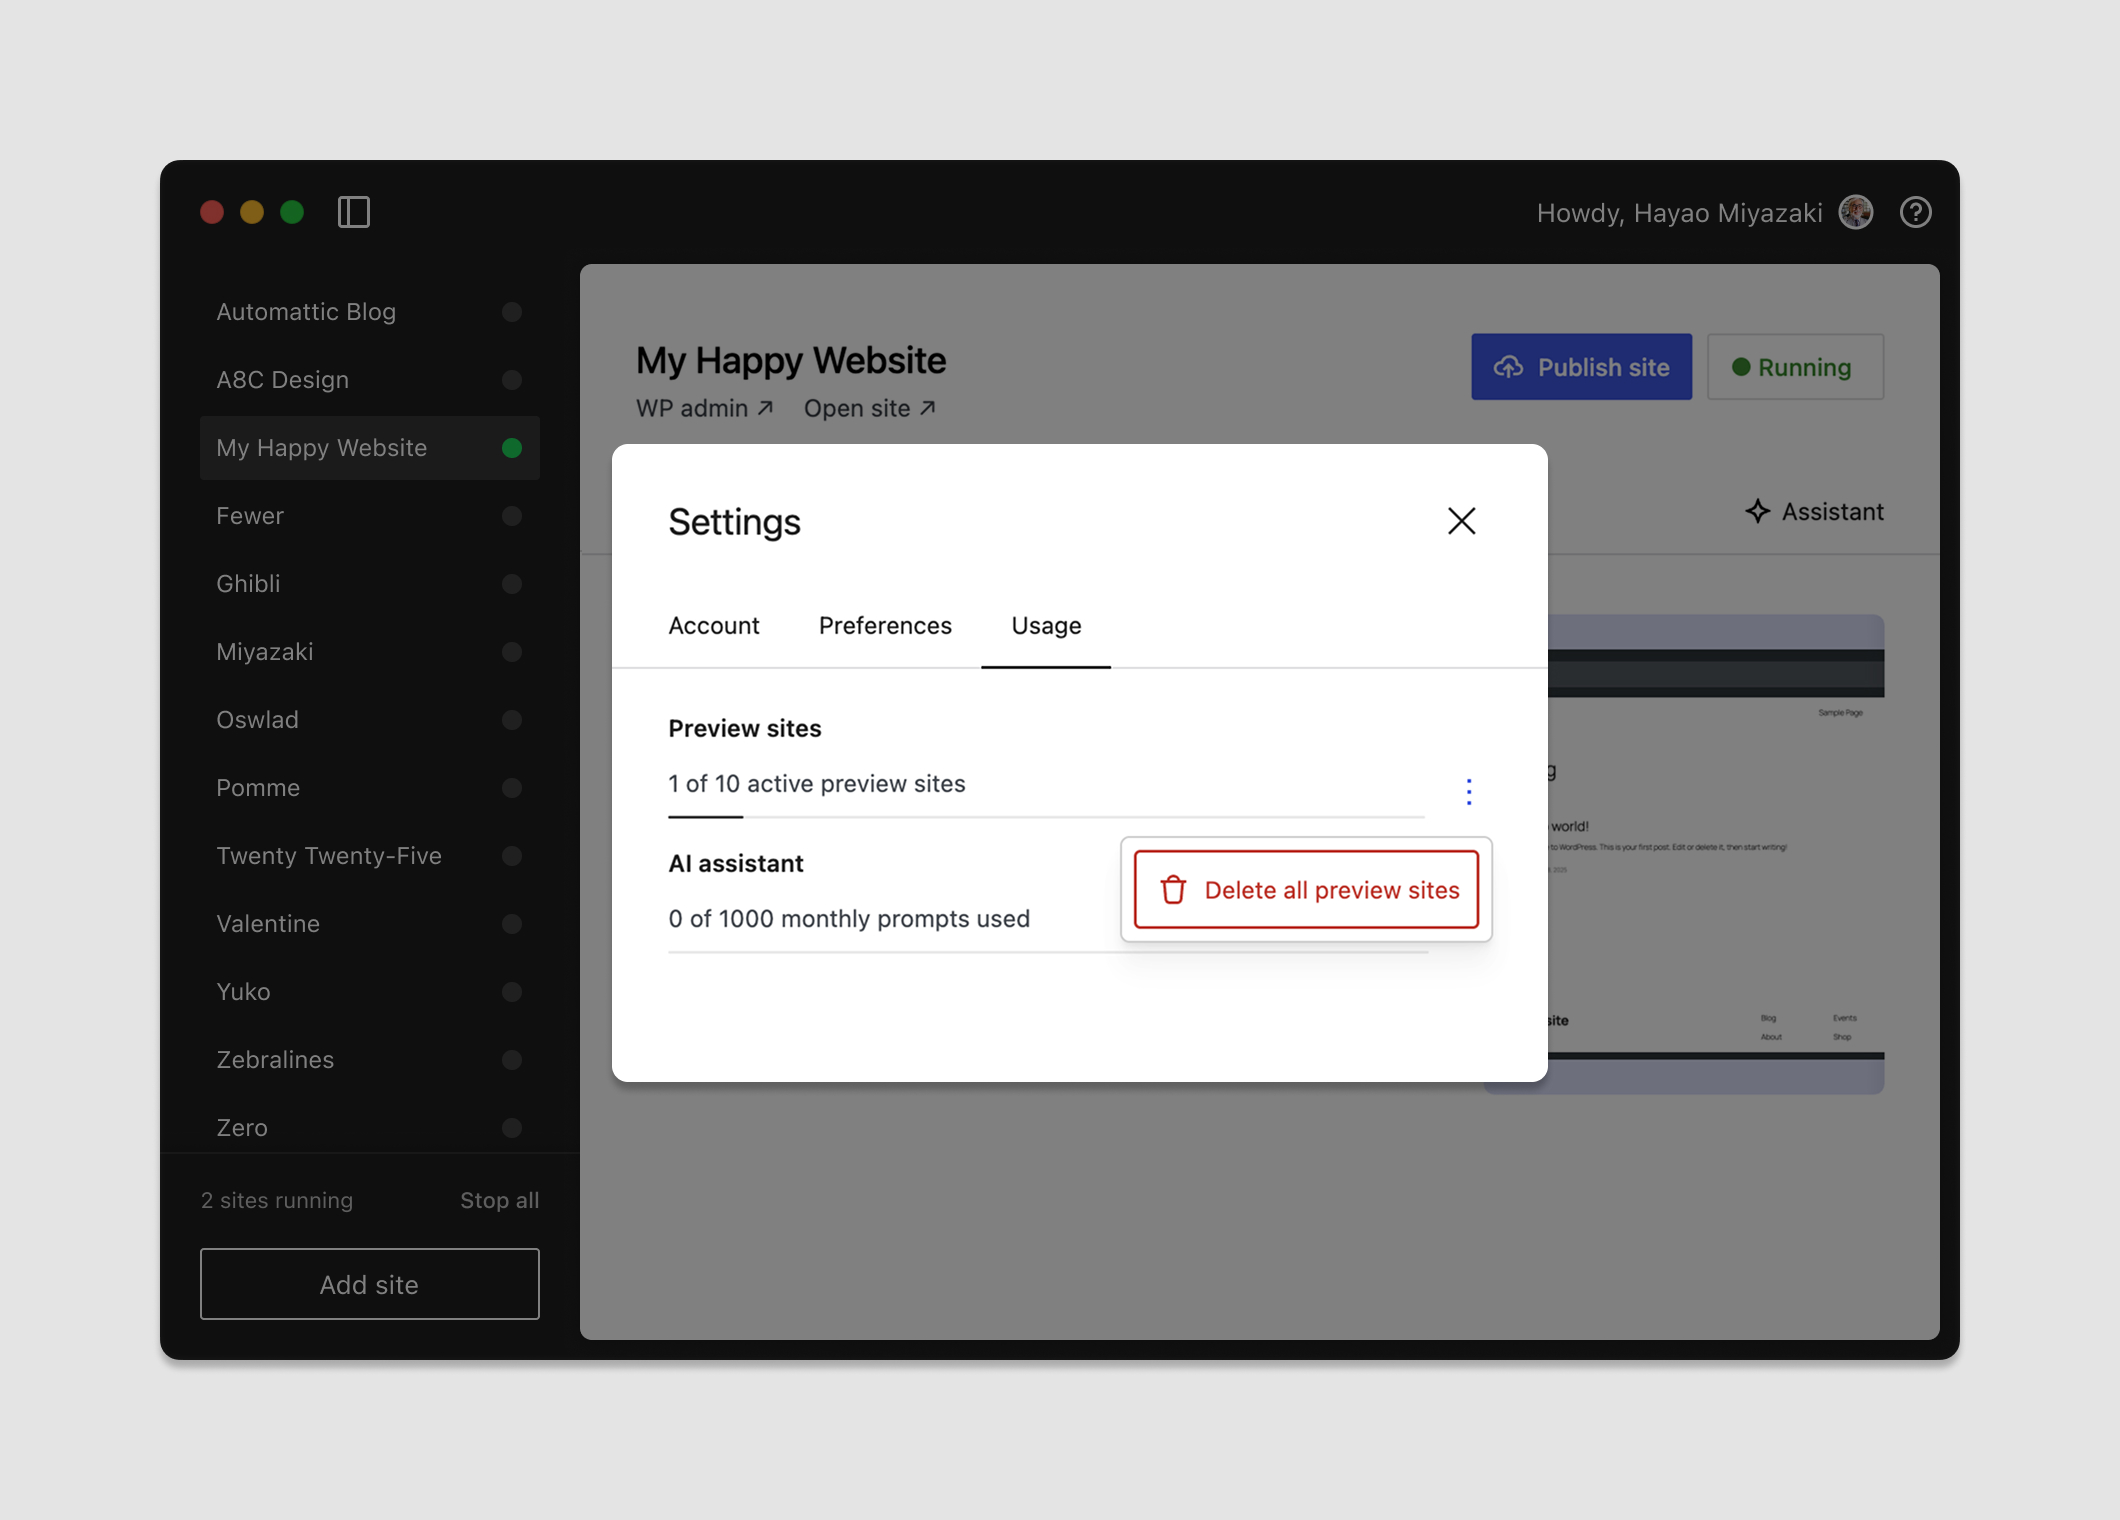This screenshot has width=2120, height=1520.
Task: Close the Settings dialog with X
Action: click(x=1461, y=521)
